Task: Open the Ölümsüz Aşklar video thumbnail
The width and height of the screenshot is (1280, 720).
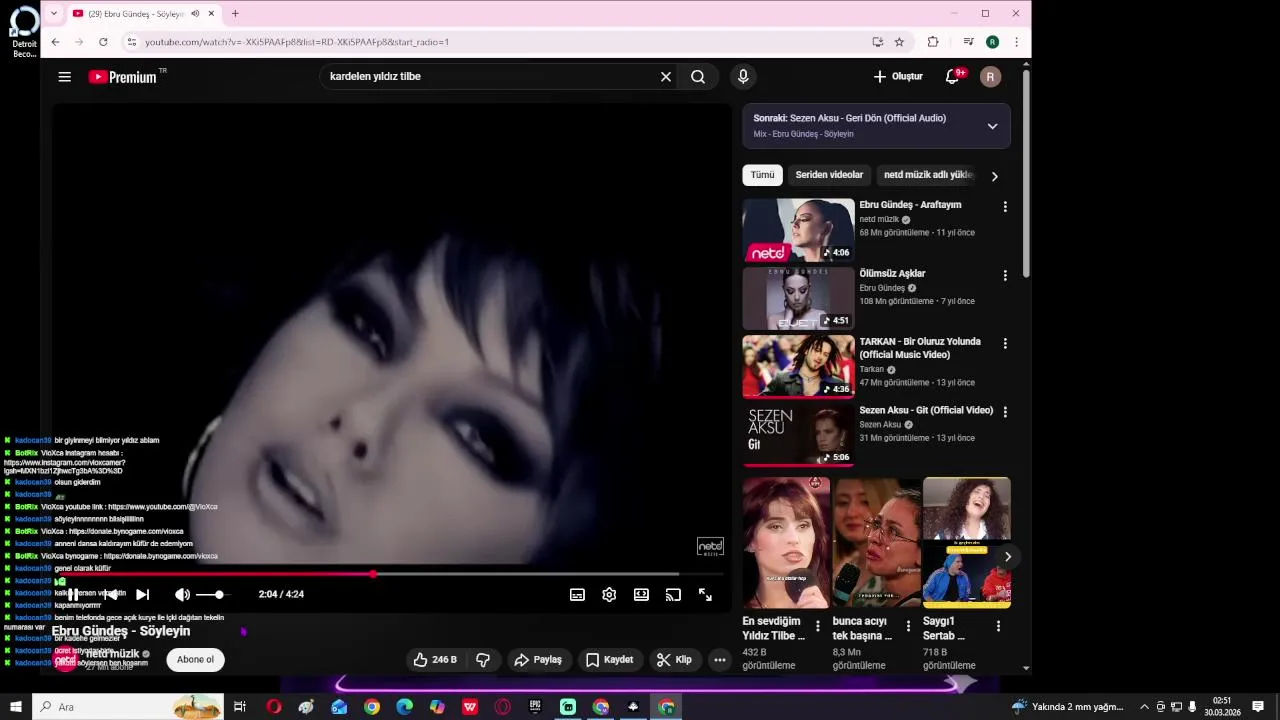Action: [x=799, y=298]
